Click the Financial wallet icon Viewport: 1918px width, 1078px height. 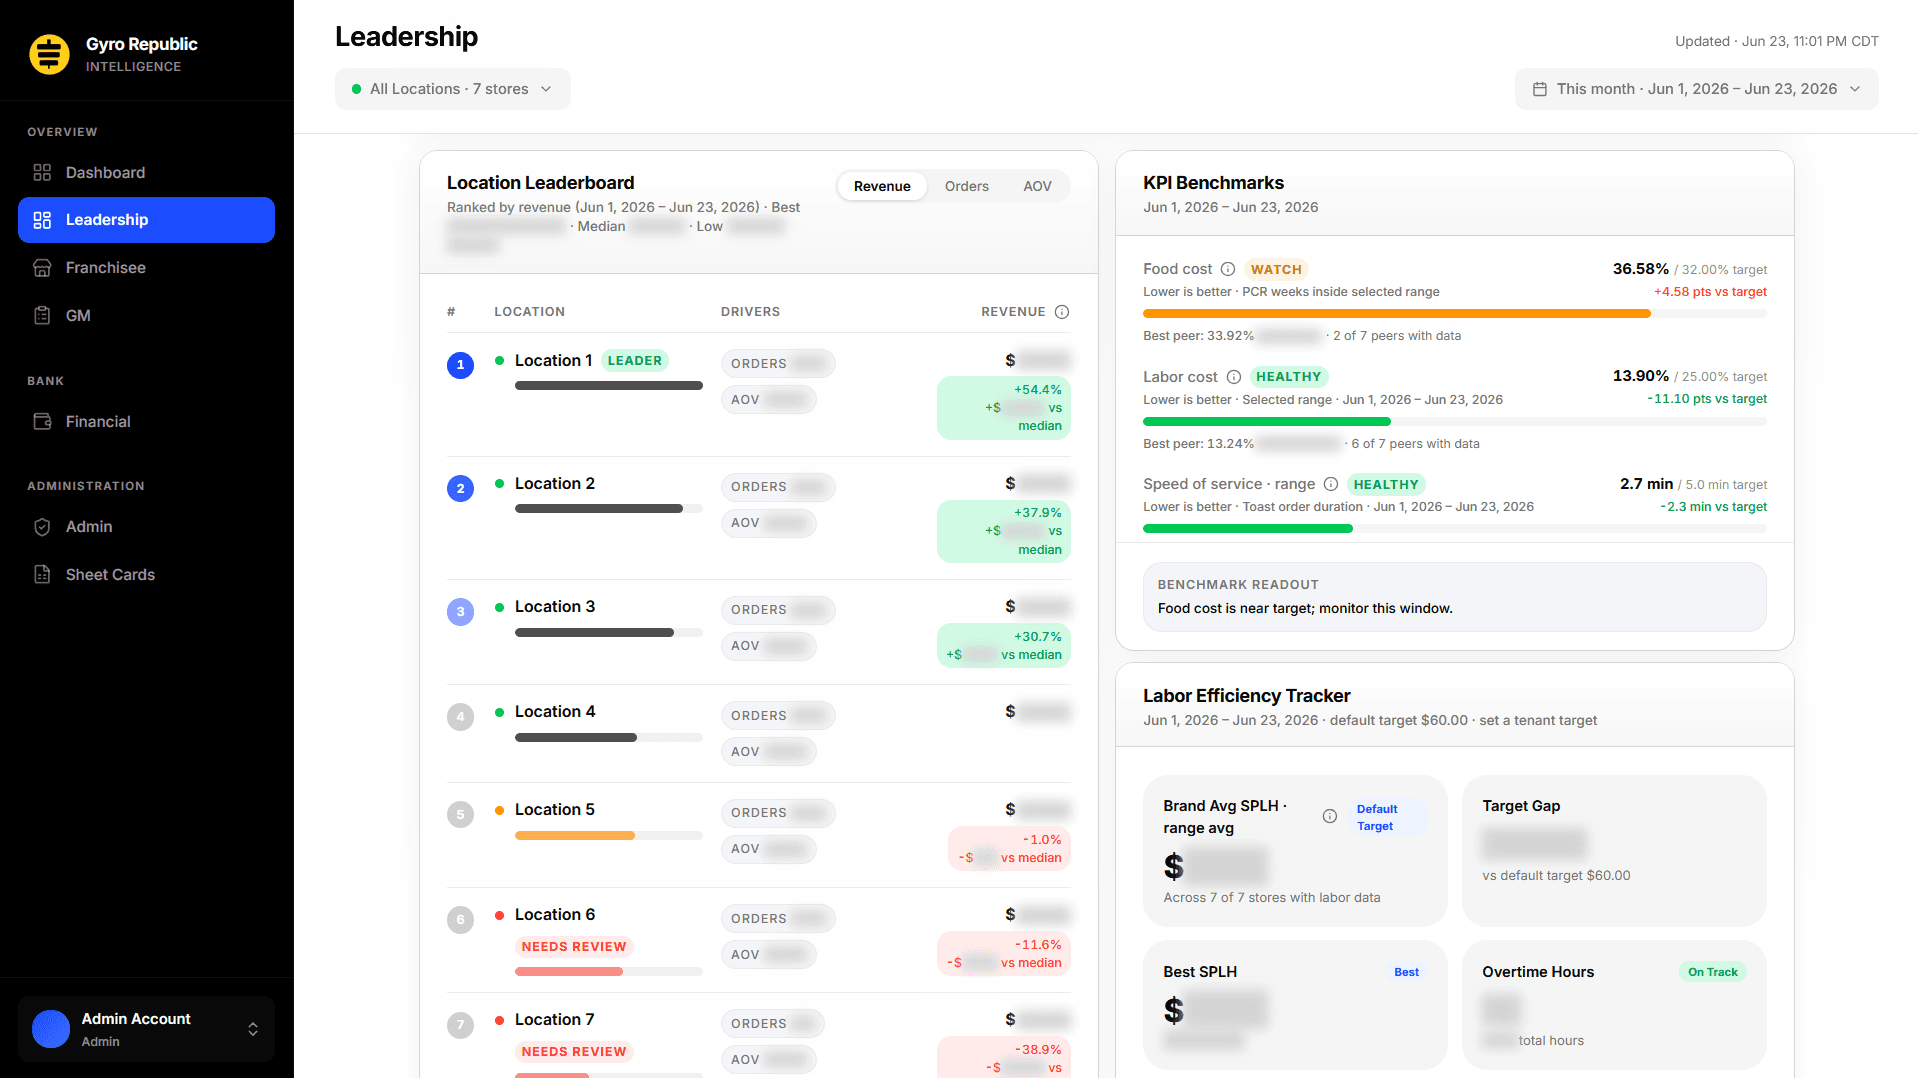point(42,422)
